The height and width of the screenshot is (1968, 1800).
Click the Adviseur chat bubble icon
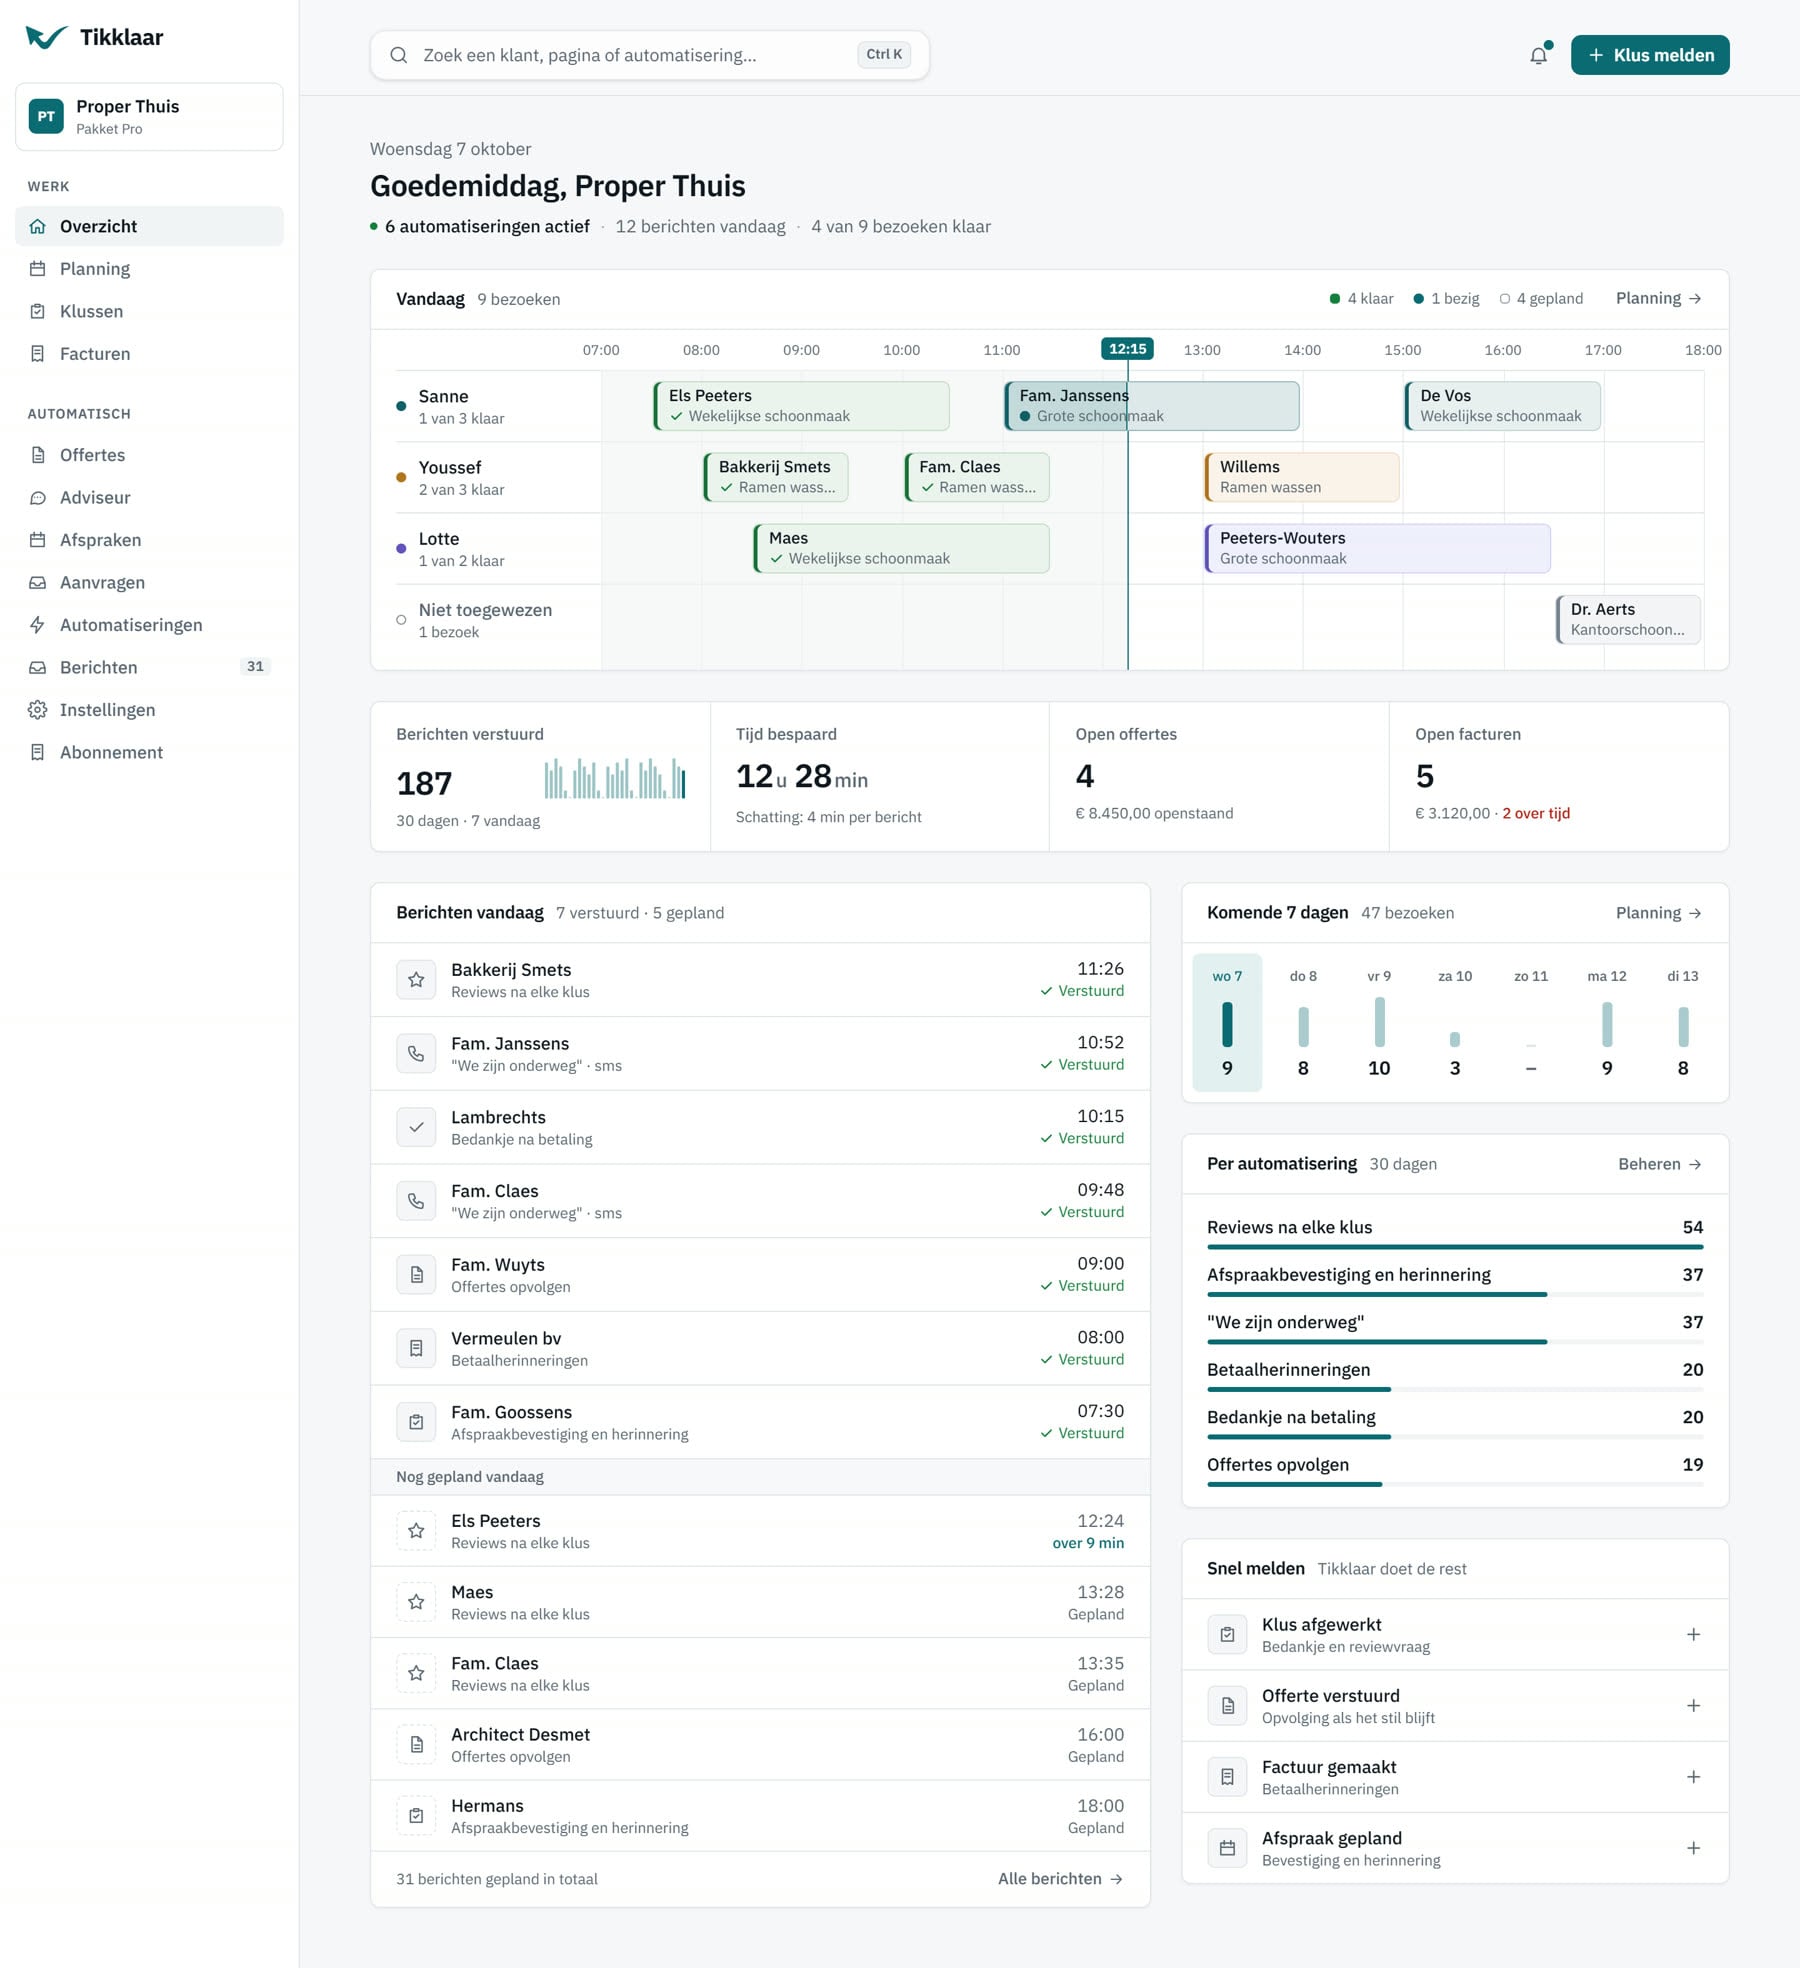pyautogui.click(x=38, y=498)
